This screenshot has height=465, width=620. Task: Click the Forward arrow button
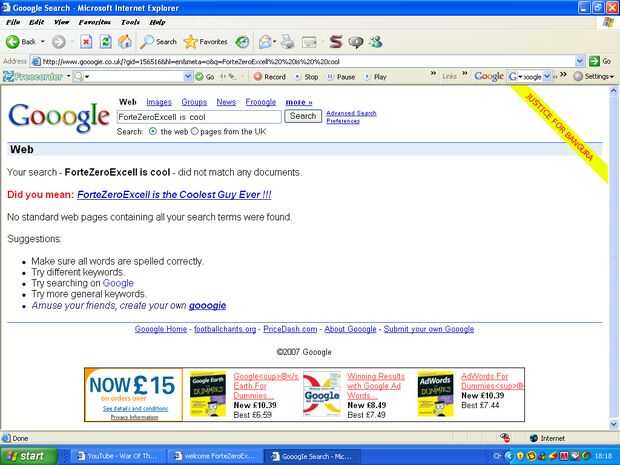tap(59, 42)
